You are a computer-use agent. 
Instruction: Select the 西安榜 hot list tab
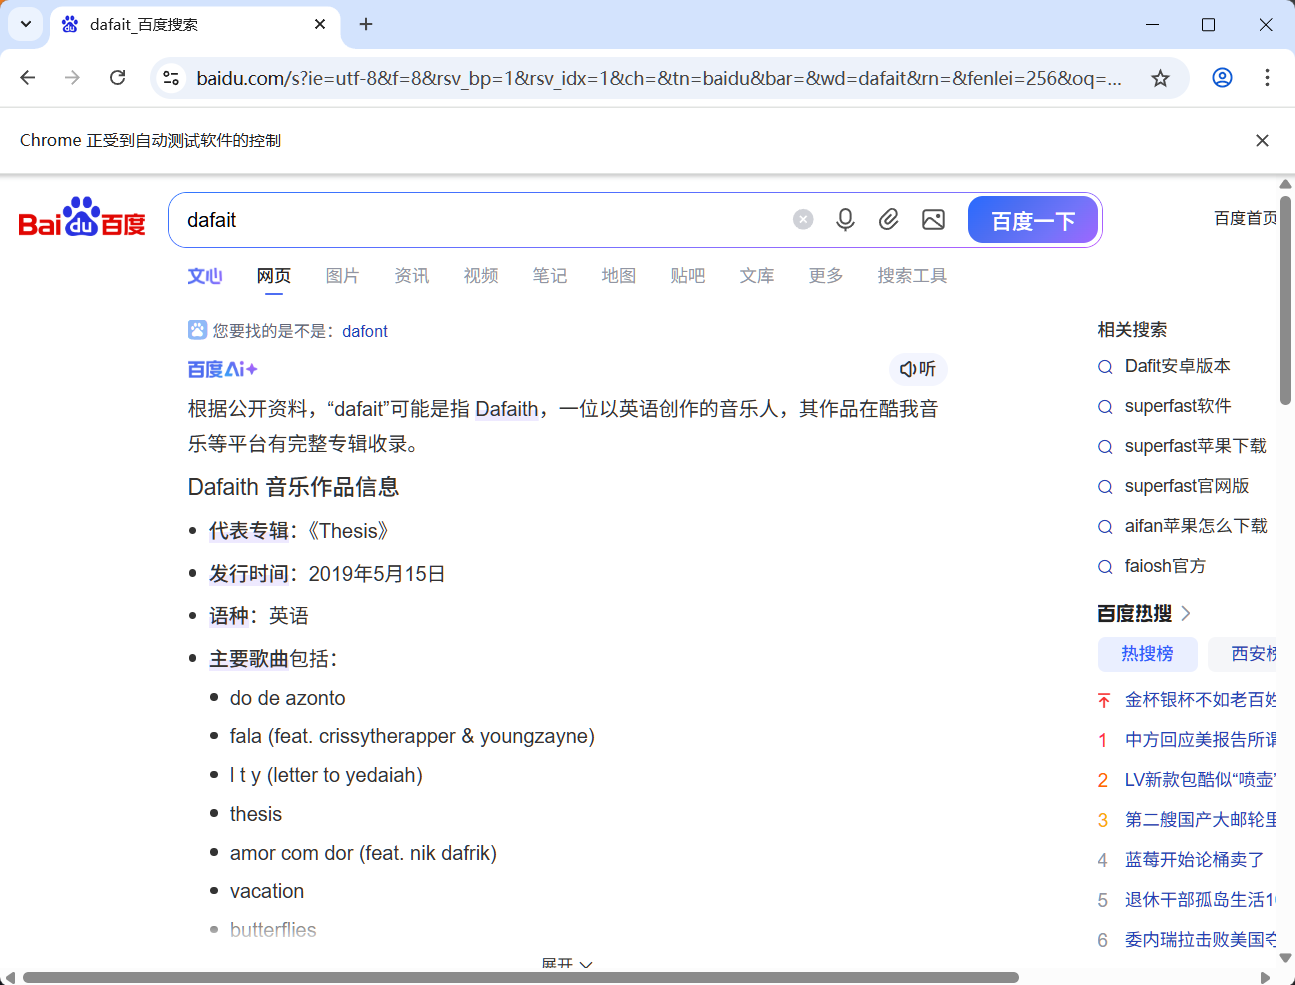(1243, 654)
